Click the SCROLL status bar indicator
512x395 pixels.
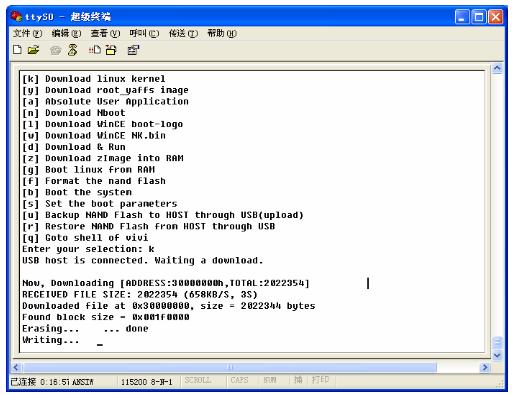tap(197, 380)
